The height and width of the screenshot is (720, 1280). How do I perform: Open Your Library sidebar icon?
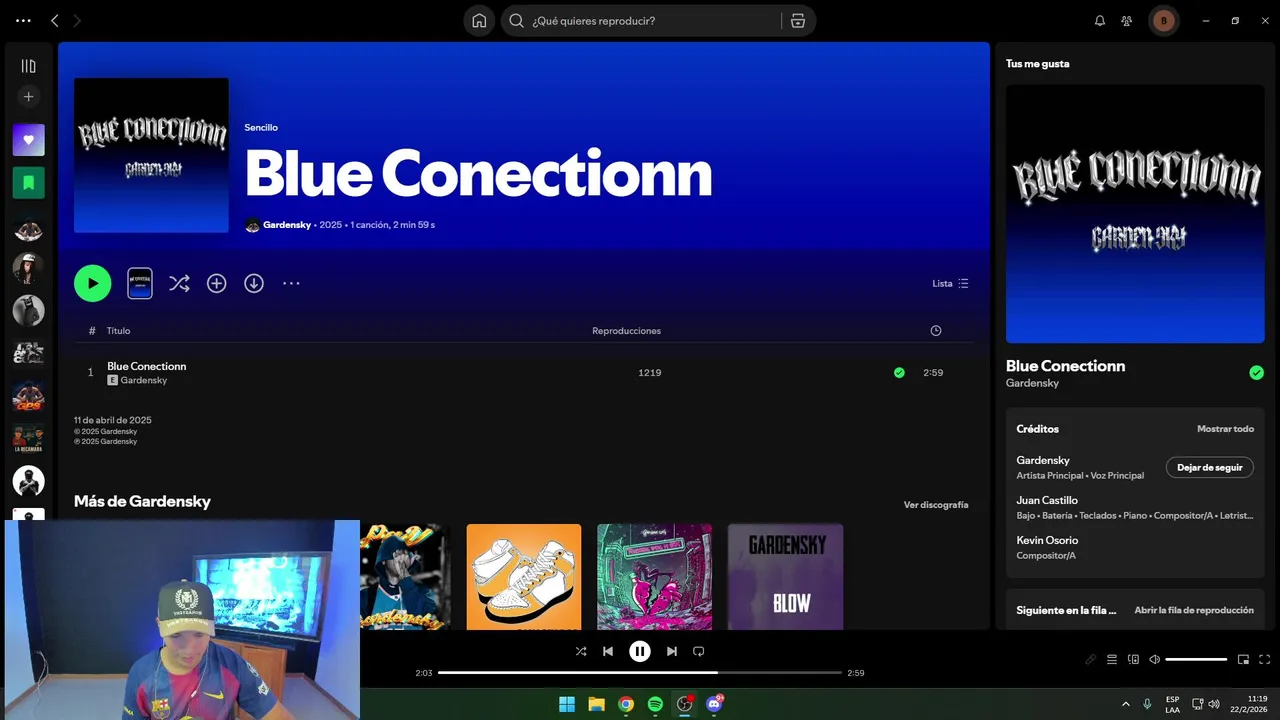(28, 66)
